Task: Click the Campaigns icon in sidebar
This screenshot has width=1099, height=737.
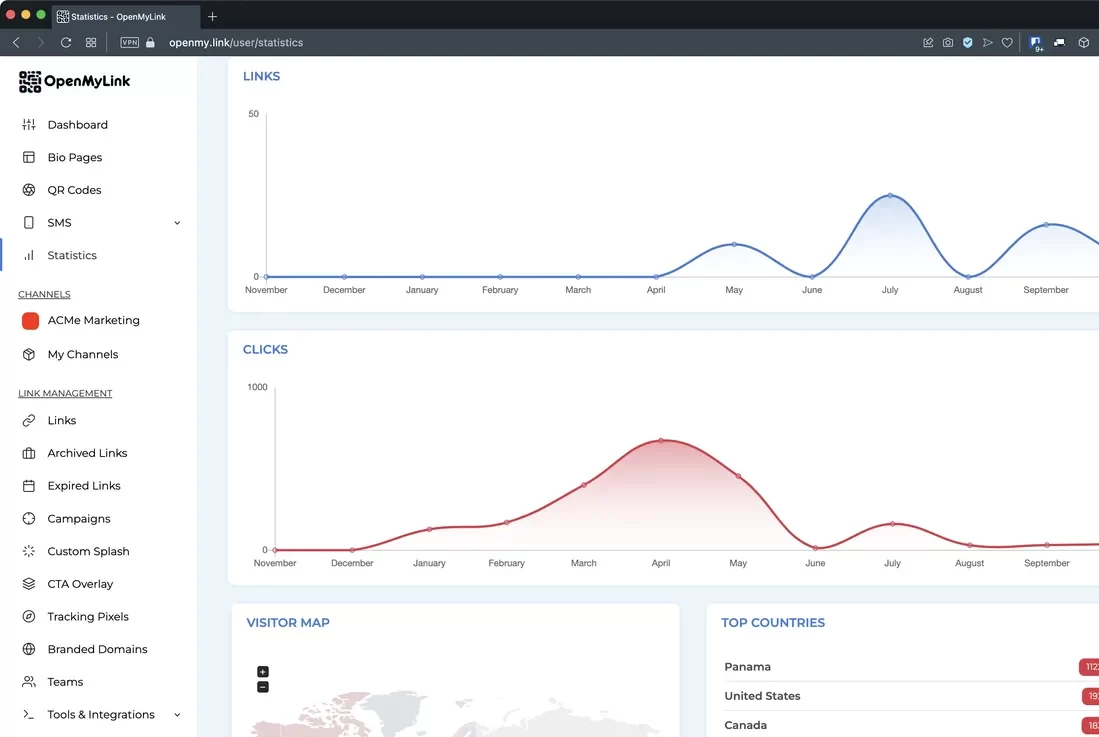Action: [29, 518]
